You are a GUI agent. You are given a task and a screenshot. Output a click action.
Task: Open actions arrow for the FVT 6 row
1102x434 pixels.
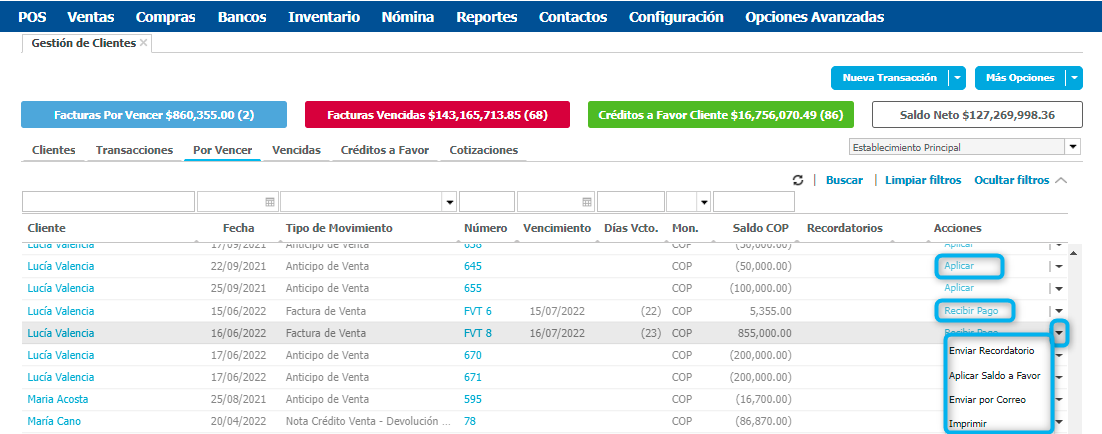(1058, 311)
